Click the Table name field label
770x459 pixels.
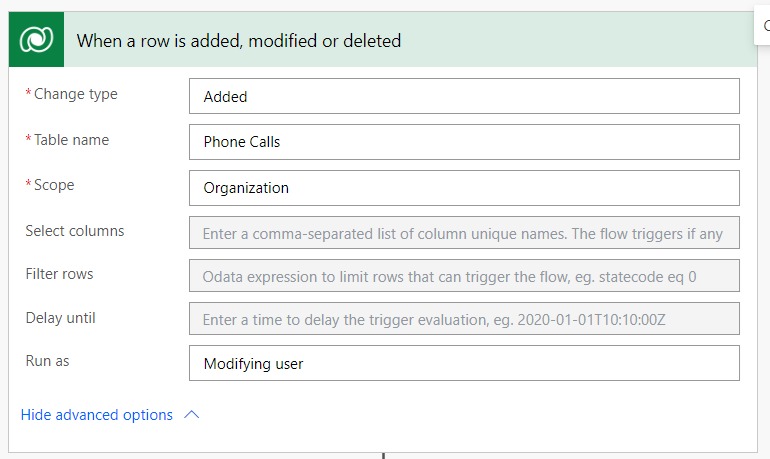[x=67, y=140]
